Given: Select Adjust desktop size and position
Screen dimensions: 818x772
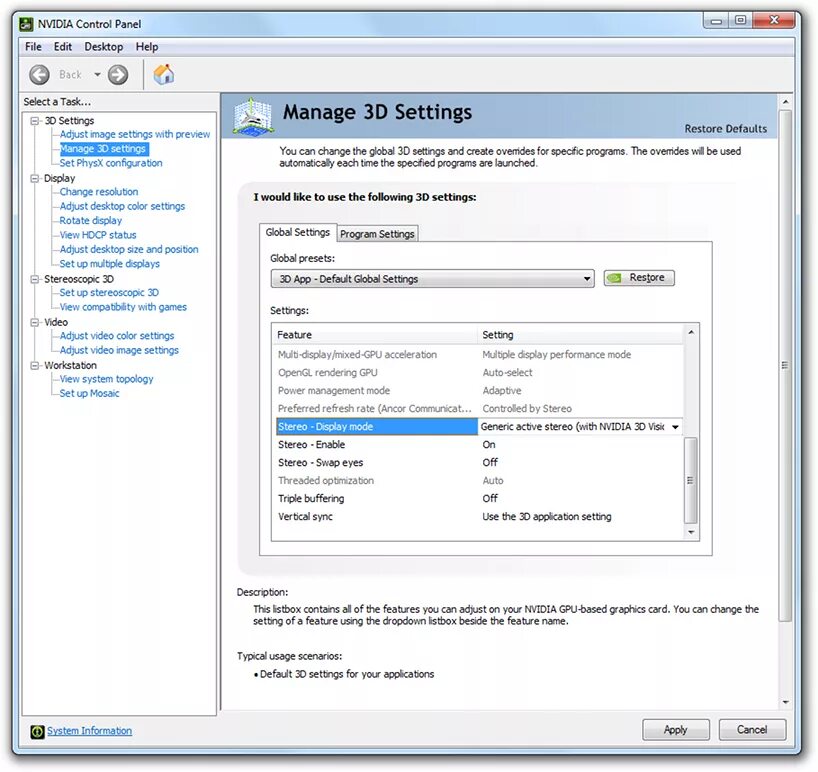Looking at the screenshot, I should point(129,249).
